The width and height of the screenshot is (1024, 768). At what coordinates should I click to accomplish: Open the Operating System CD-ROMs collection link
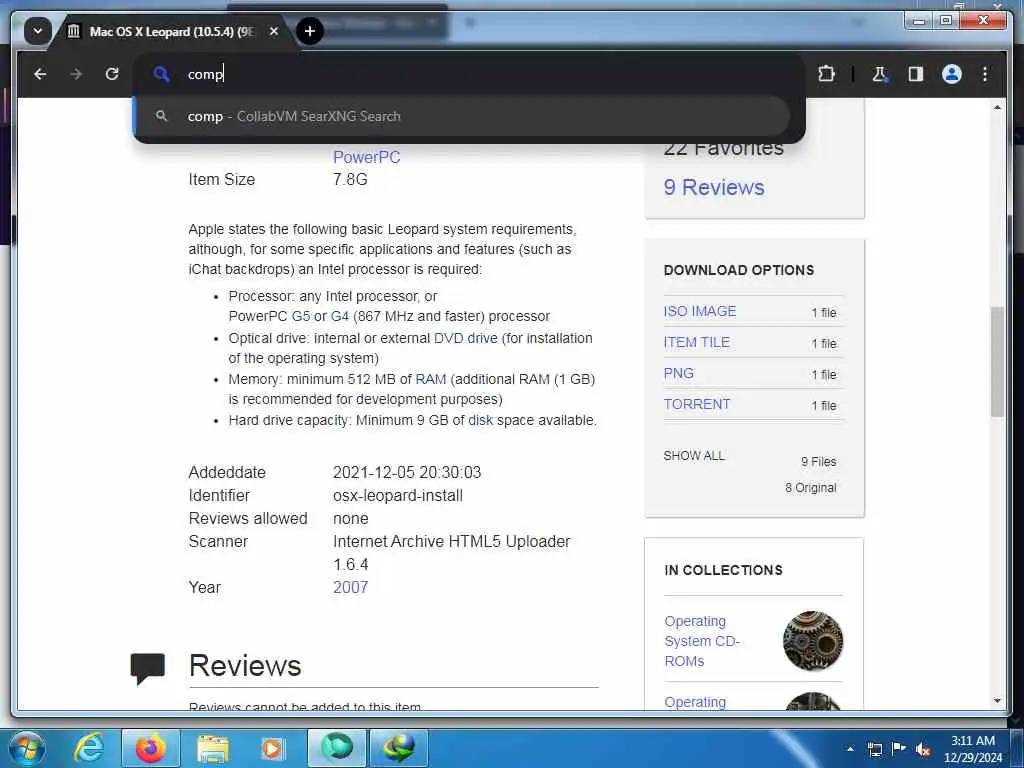(x=701, y=641)
